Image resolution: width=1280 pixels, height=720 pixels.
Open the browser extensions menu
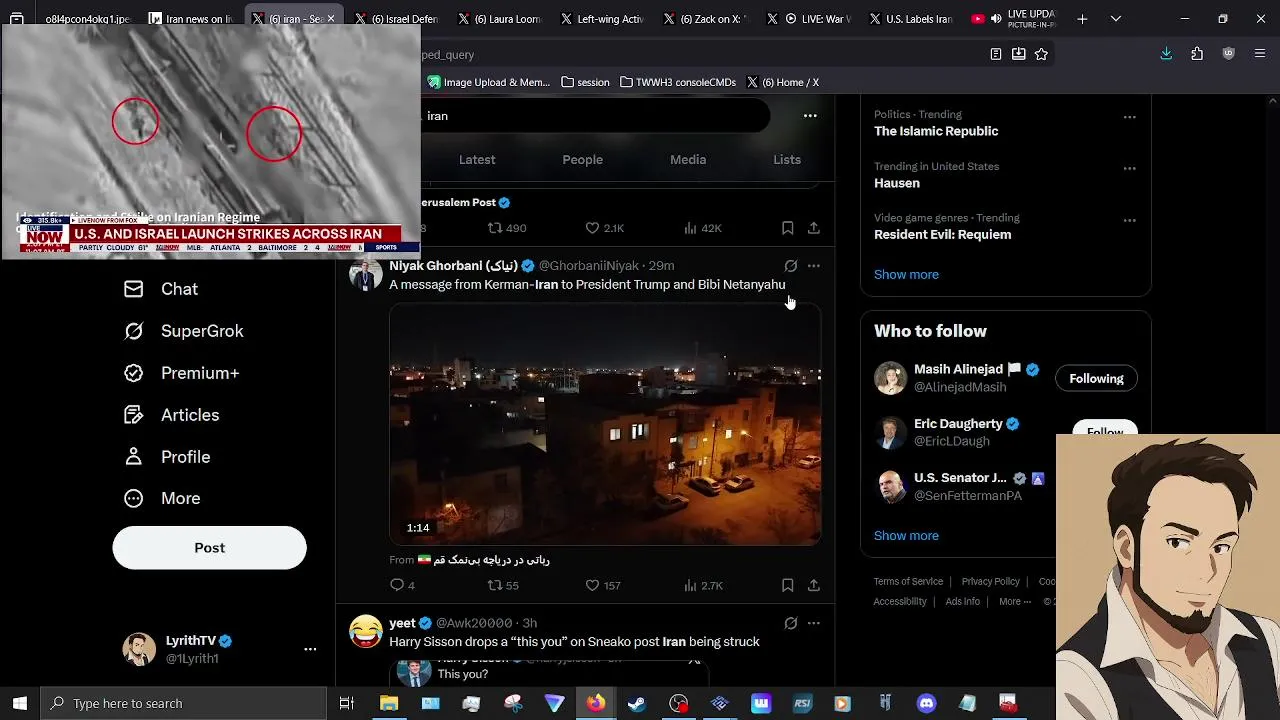pos(1197,54)
